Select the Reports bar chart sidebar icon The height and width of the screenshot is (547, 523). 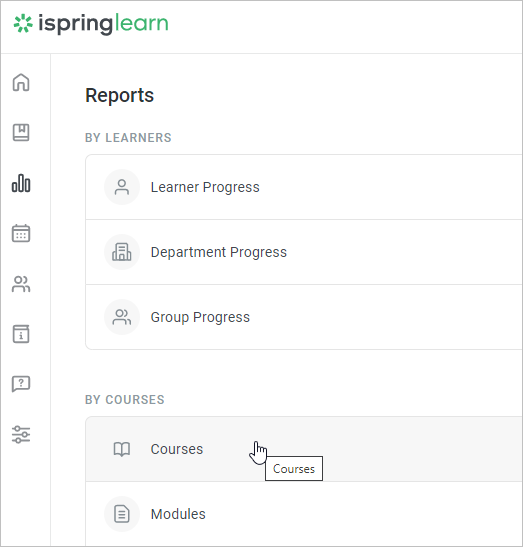(21, 183)
